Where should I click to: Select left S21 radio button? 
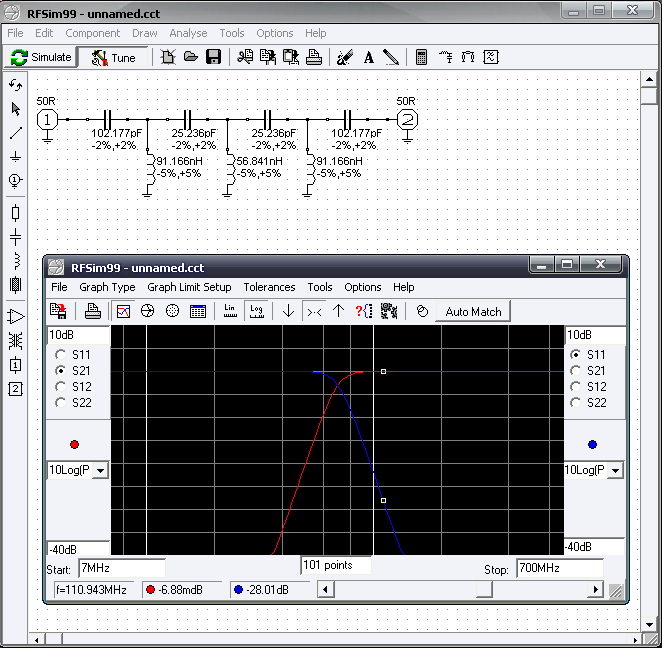(x=61, y=371)
